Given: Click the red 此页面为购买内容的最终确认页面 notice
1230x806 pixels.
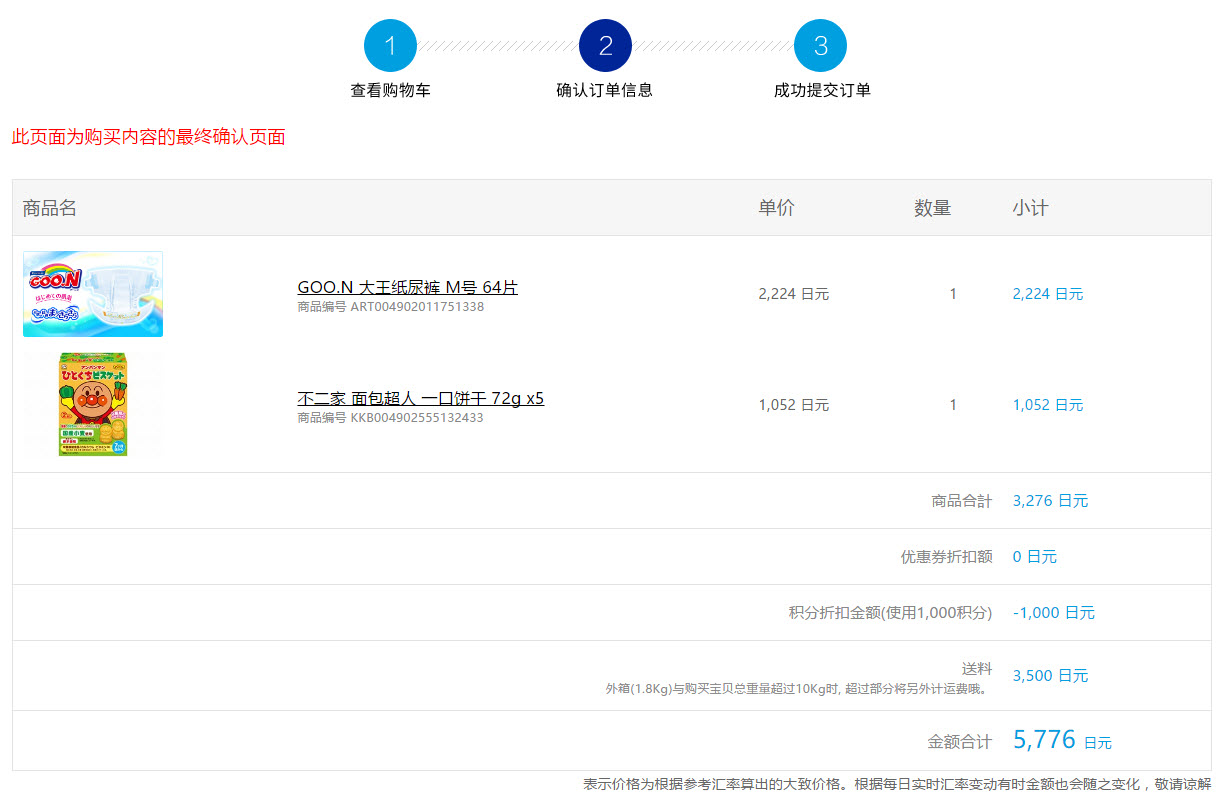Looking at the screenshot, I should [x=148, y=137].
